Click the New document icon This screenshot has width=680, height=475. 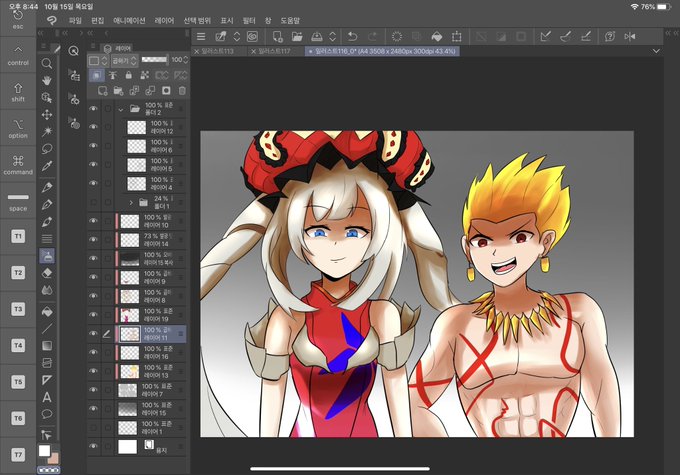tap(278, 36)
